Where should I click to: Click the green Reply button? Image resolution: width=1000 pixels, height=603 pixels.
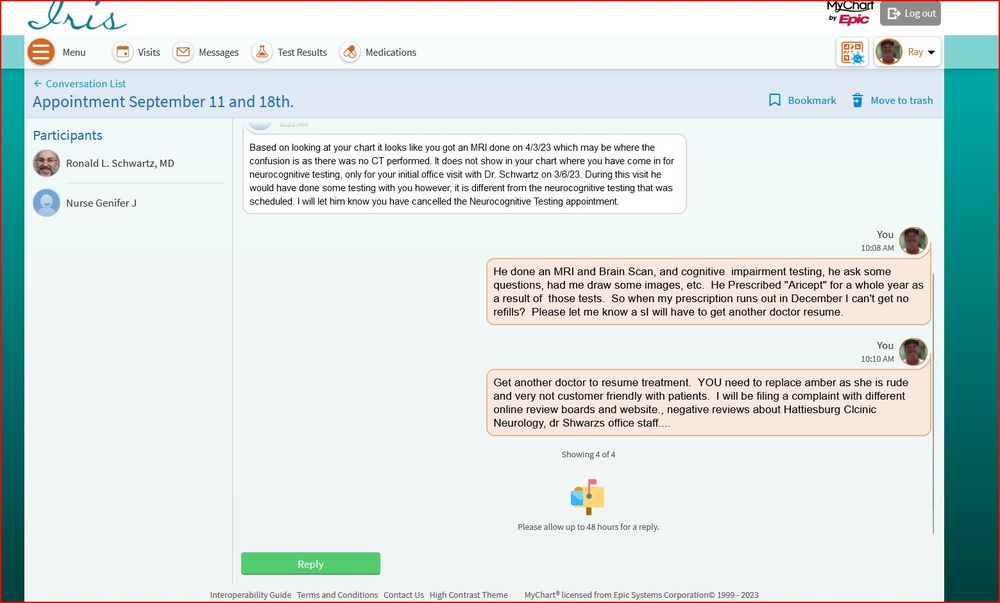310,564
